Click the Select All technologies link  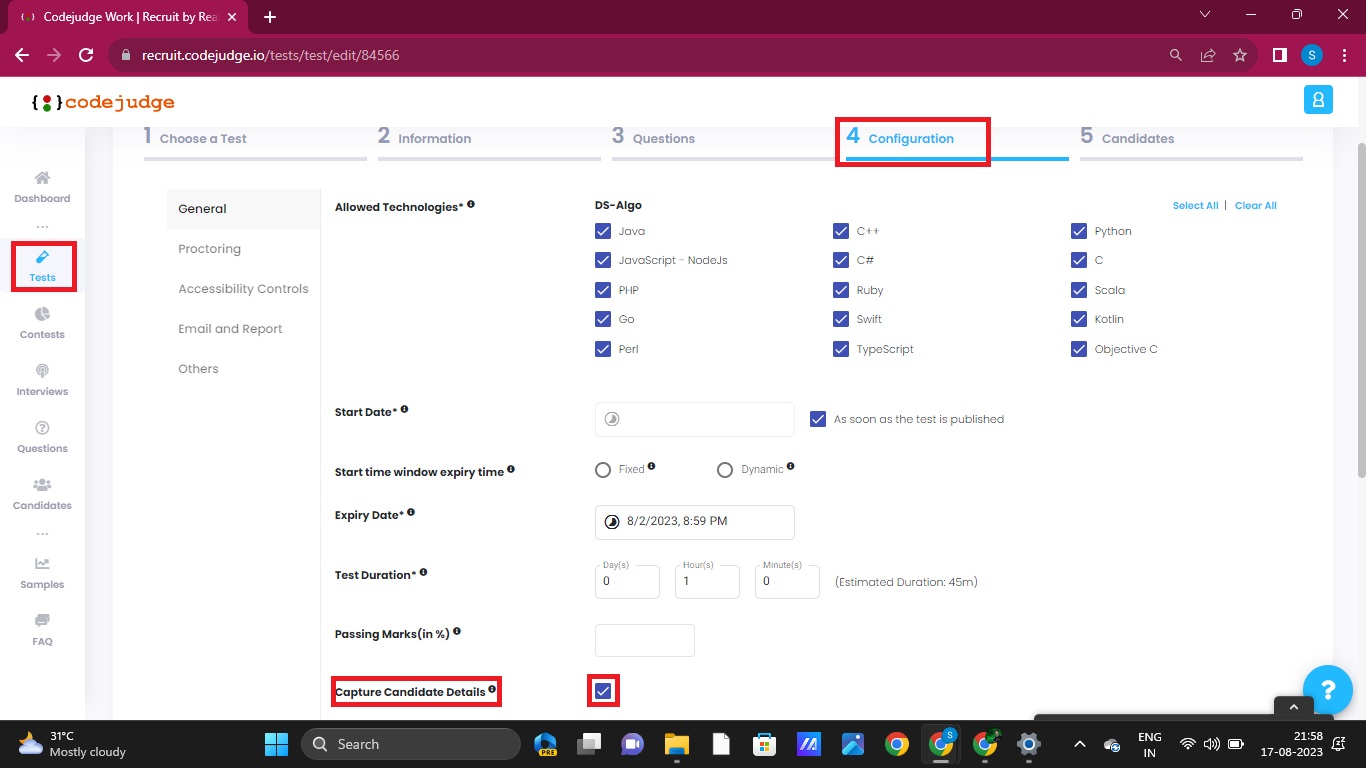(x=1195, y=205)
